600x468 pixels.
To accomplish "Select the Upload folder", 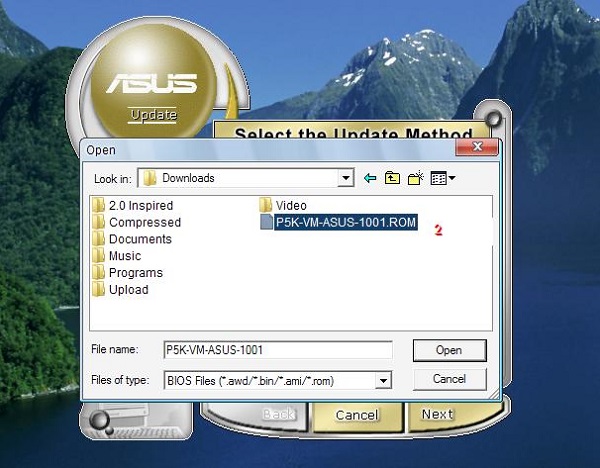I will pyautogui.click(x=120, y=290).
